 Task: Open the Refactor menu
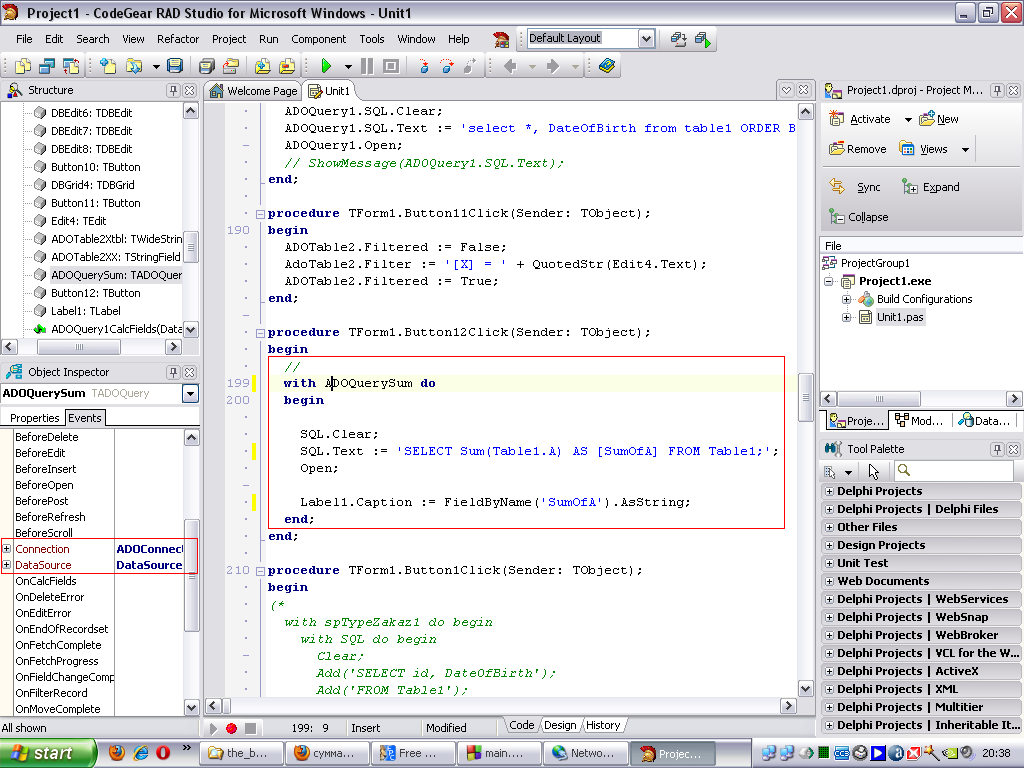[178, 39]
